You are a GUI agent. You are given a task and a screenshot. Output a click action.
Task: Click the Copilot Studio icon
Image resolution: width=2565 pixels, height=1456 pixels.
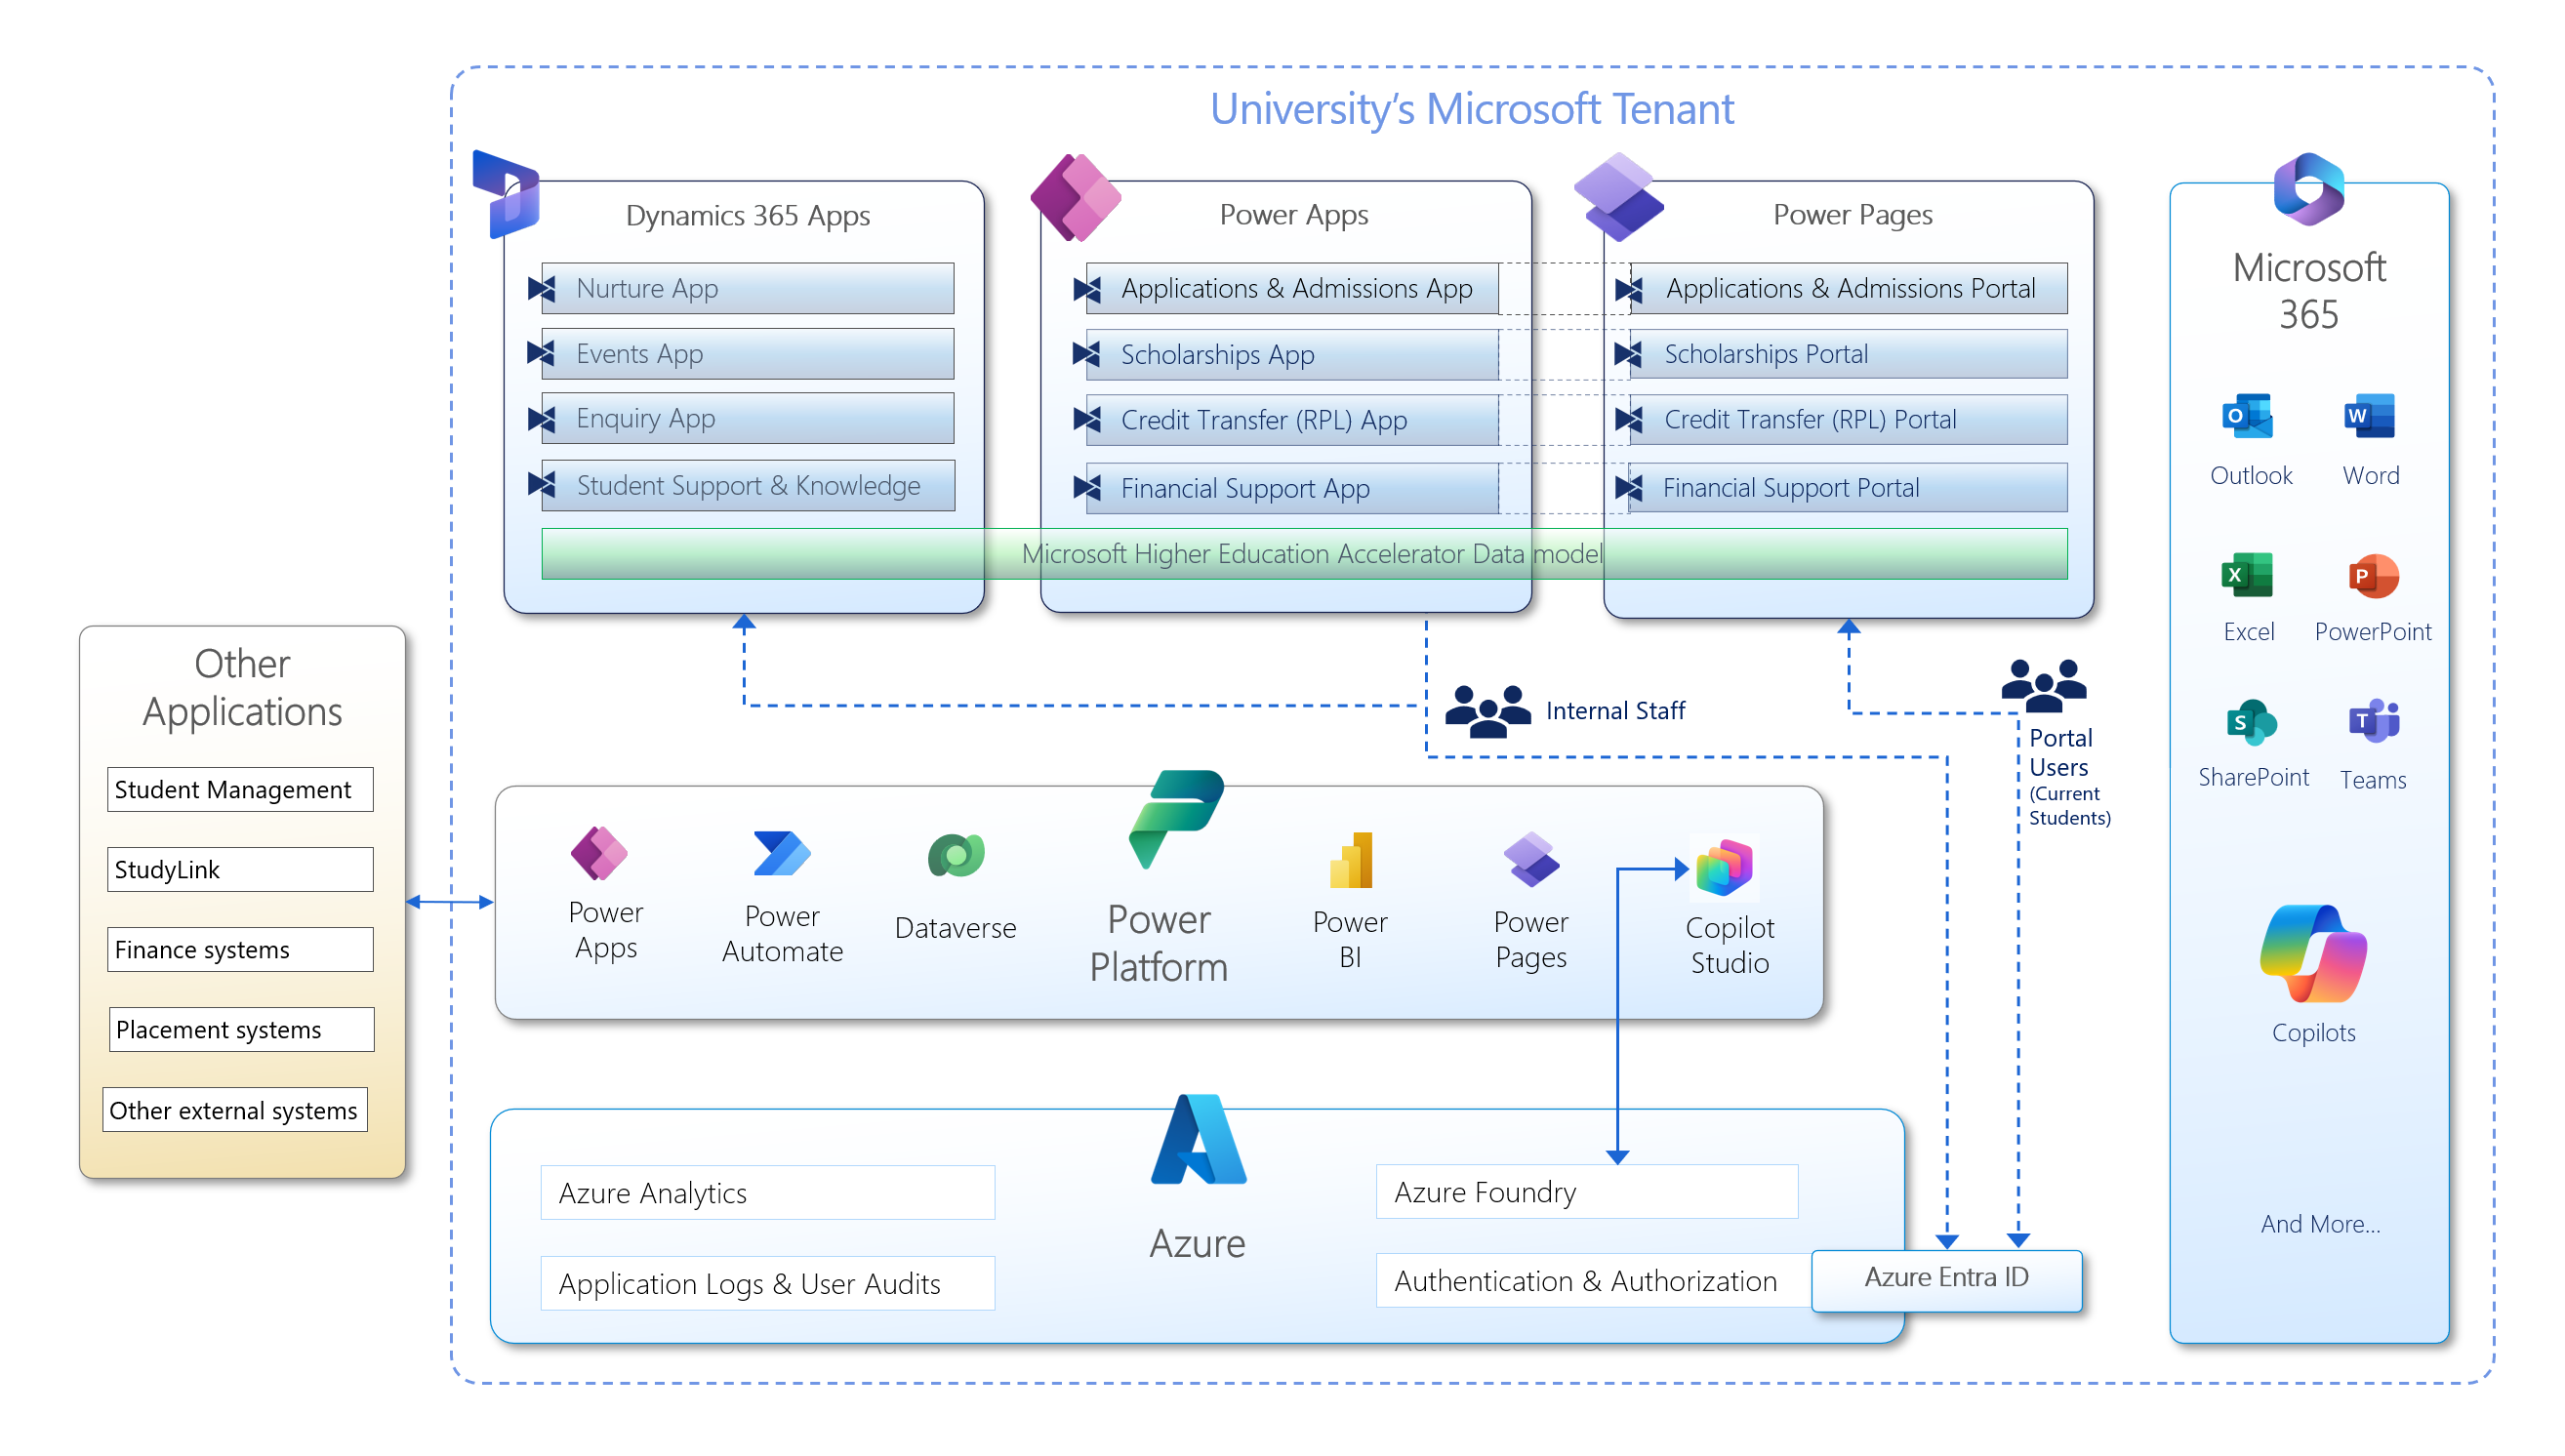pos(1724,867)
